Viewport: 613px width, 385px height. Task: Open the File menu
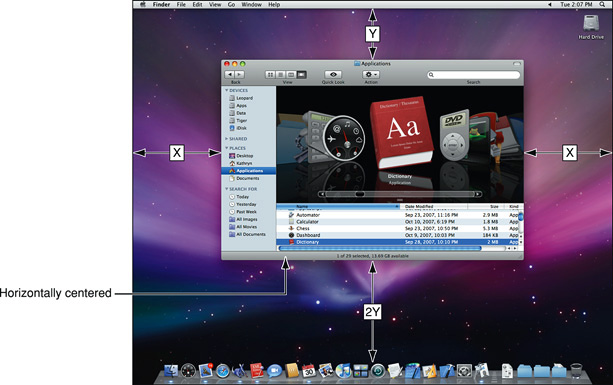point(181,5)
